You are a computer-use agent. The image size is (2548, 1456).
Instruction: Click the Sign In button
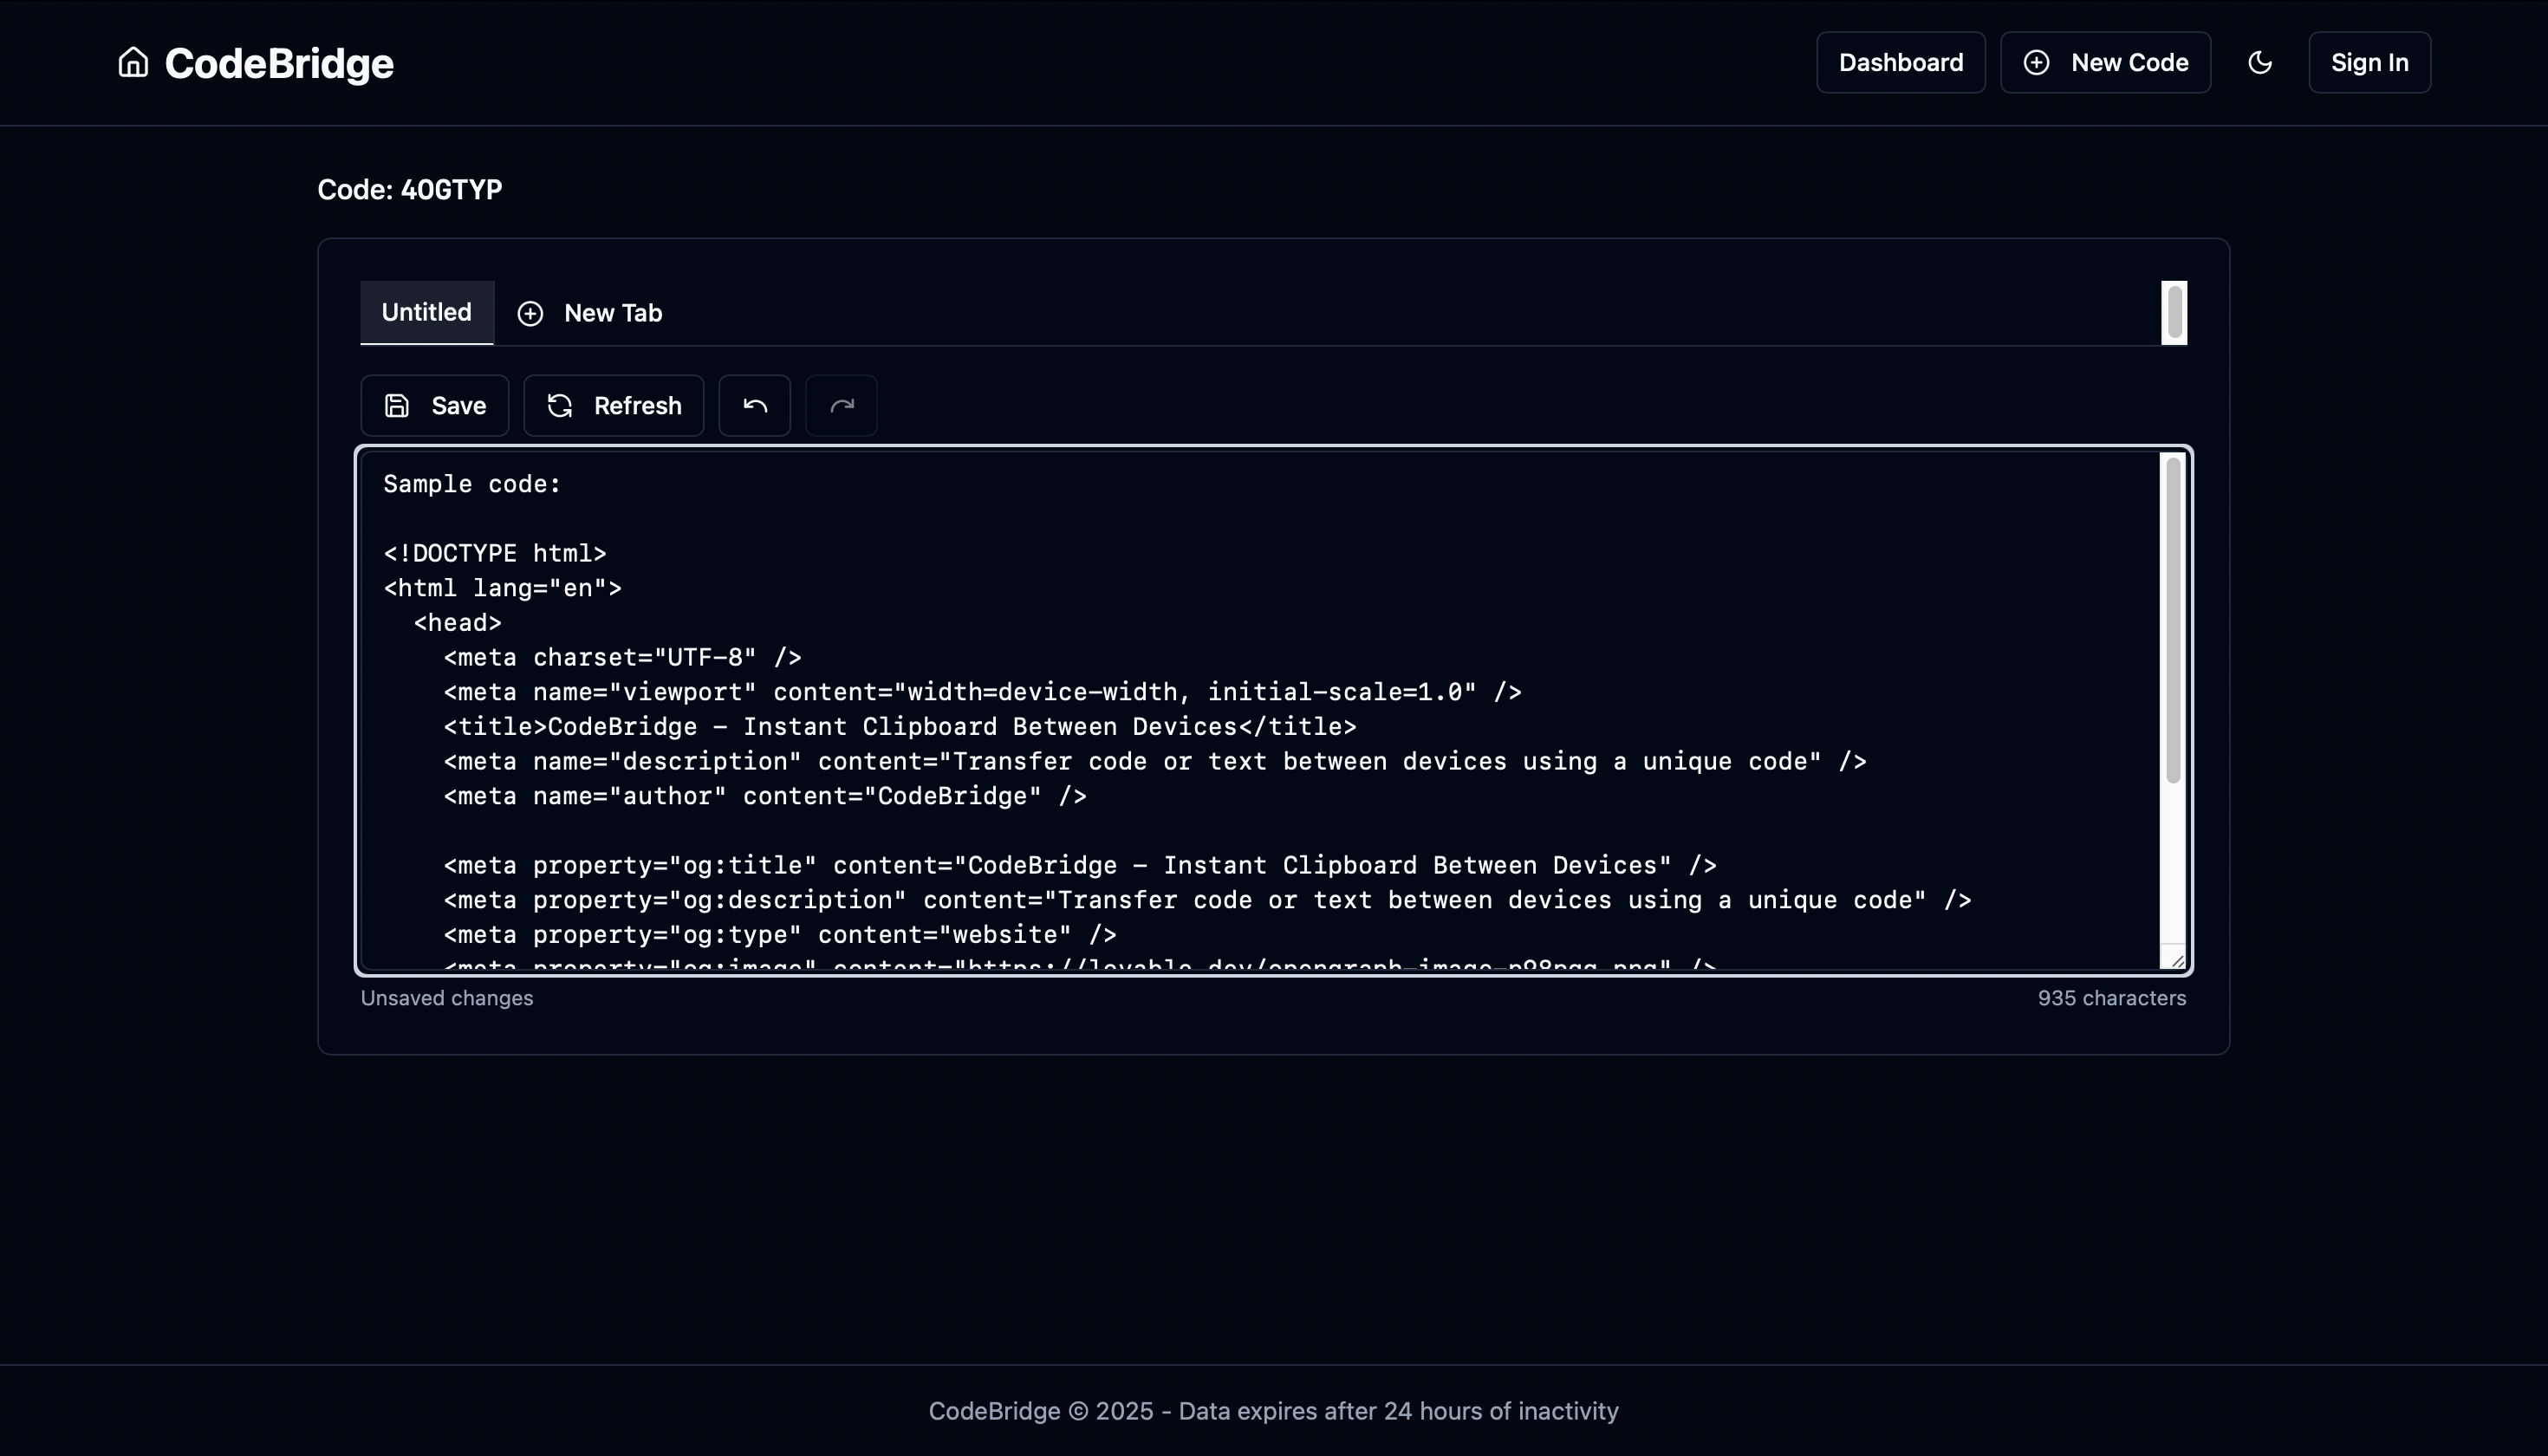coord(2369,62)
